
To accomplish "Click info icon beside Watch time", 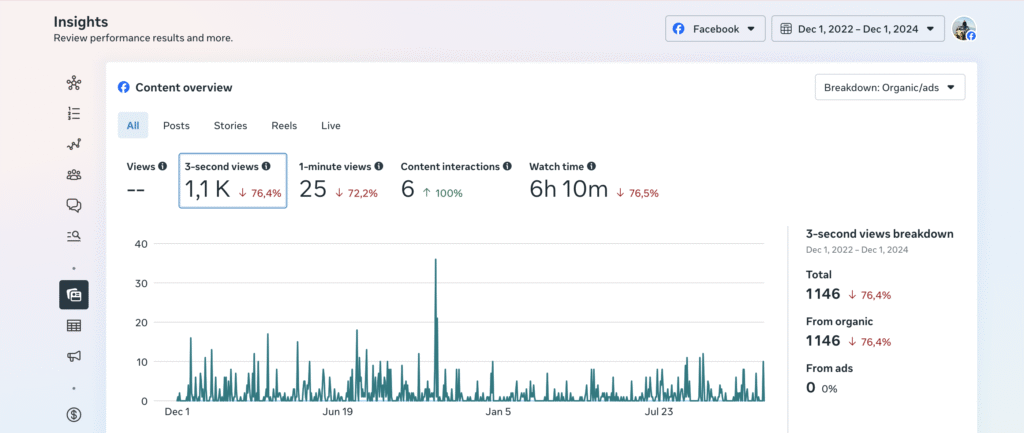I will (x=592, y=166).
